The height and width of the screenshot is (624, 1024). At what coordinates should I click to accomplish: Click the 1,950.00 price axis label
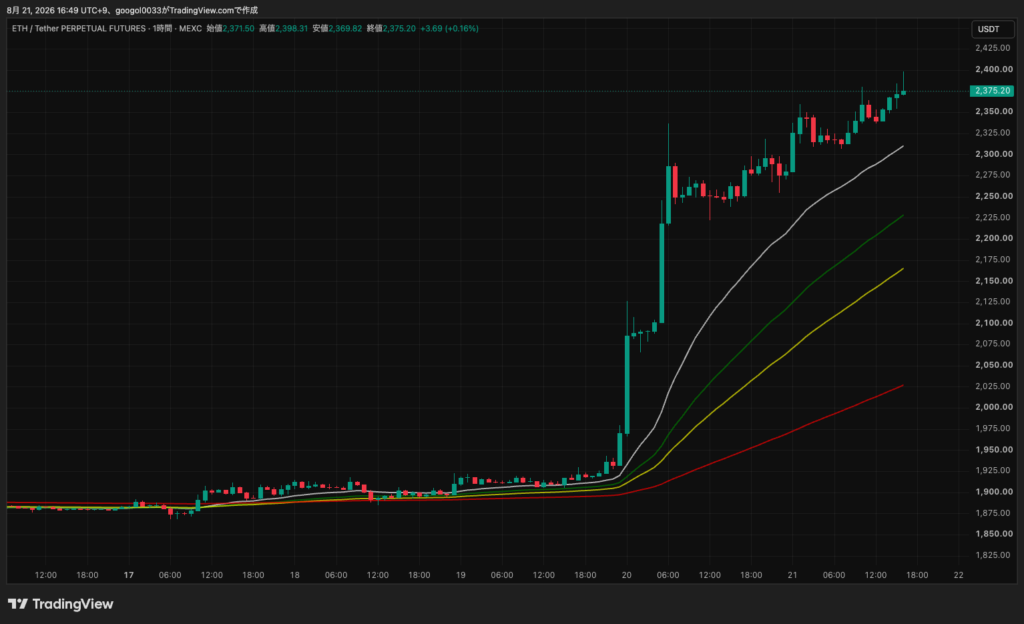pos(994,449)
